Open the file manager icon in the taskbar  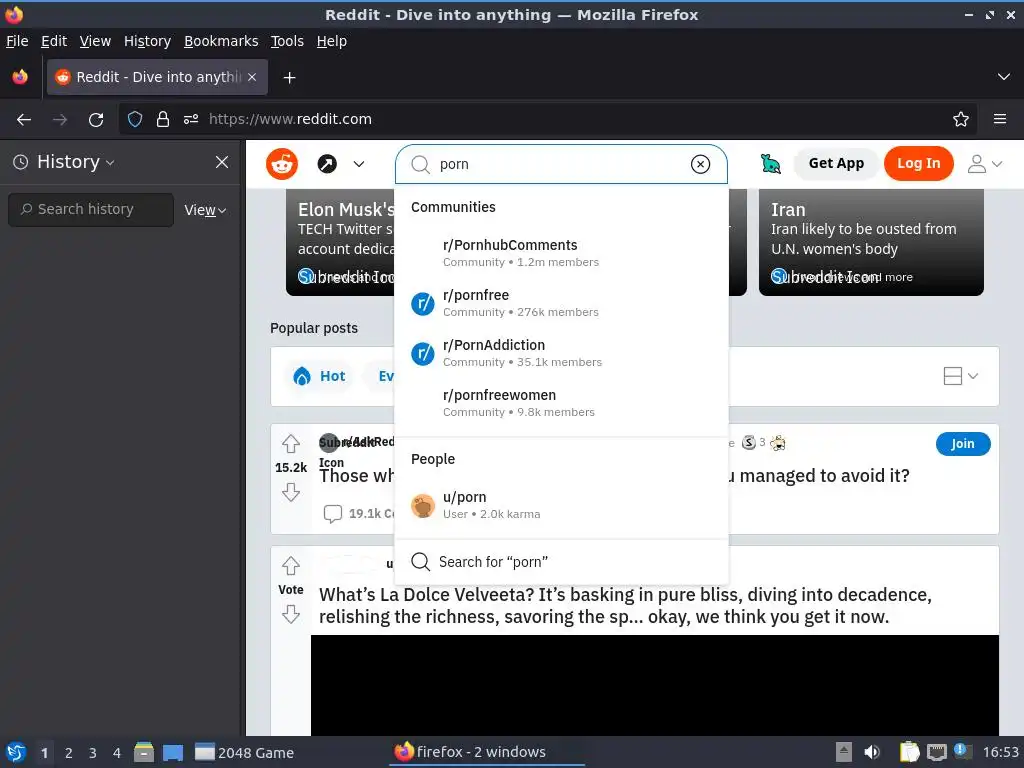pos(144,753)
